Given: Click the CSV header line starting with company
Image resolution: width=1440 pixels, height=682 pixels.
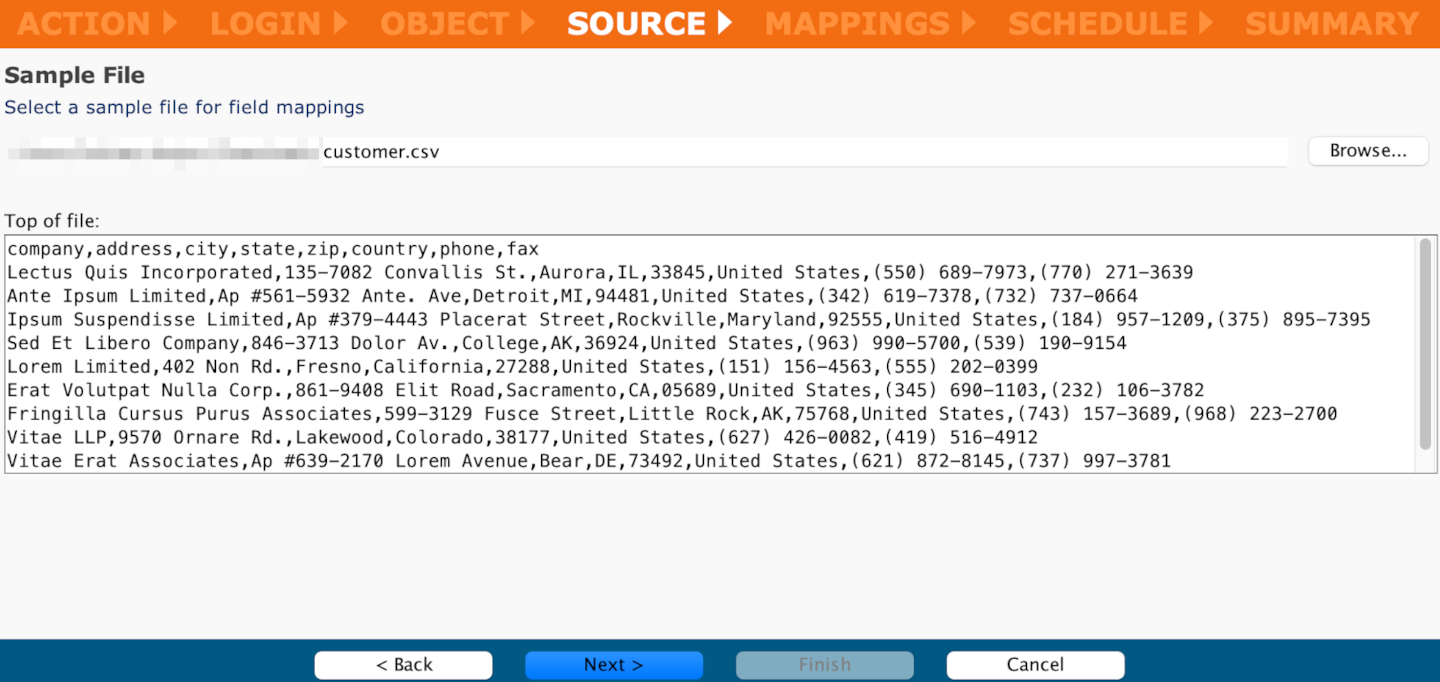Looking at the screenshot, I should [273, 249].
